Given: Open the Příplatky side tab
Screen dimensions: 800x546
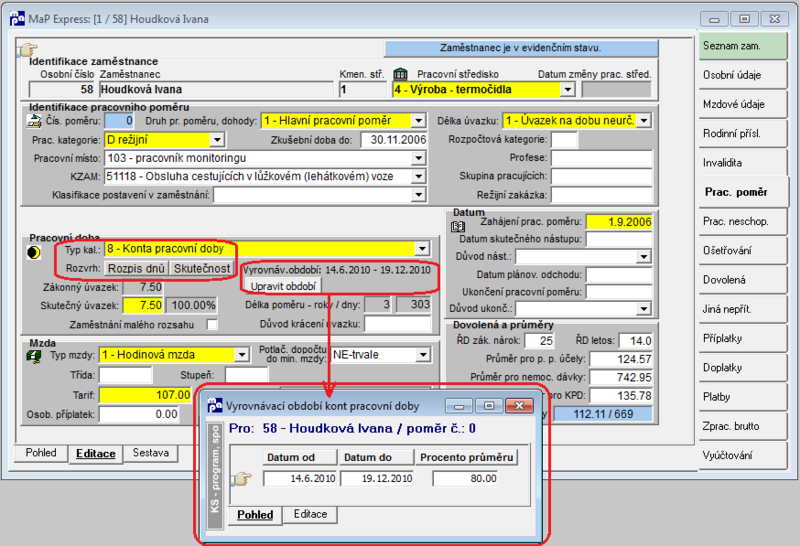Looking at the screenshot, I should coord(743,338).
